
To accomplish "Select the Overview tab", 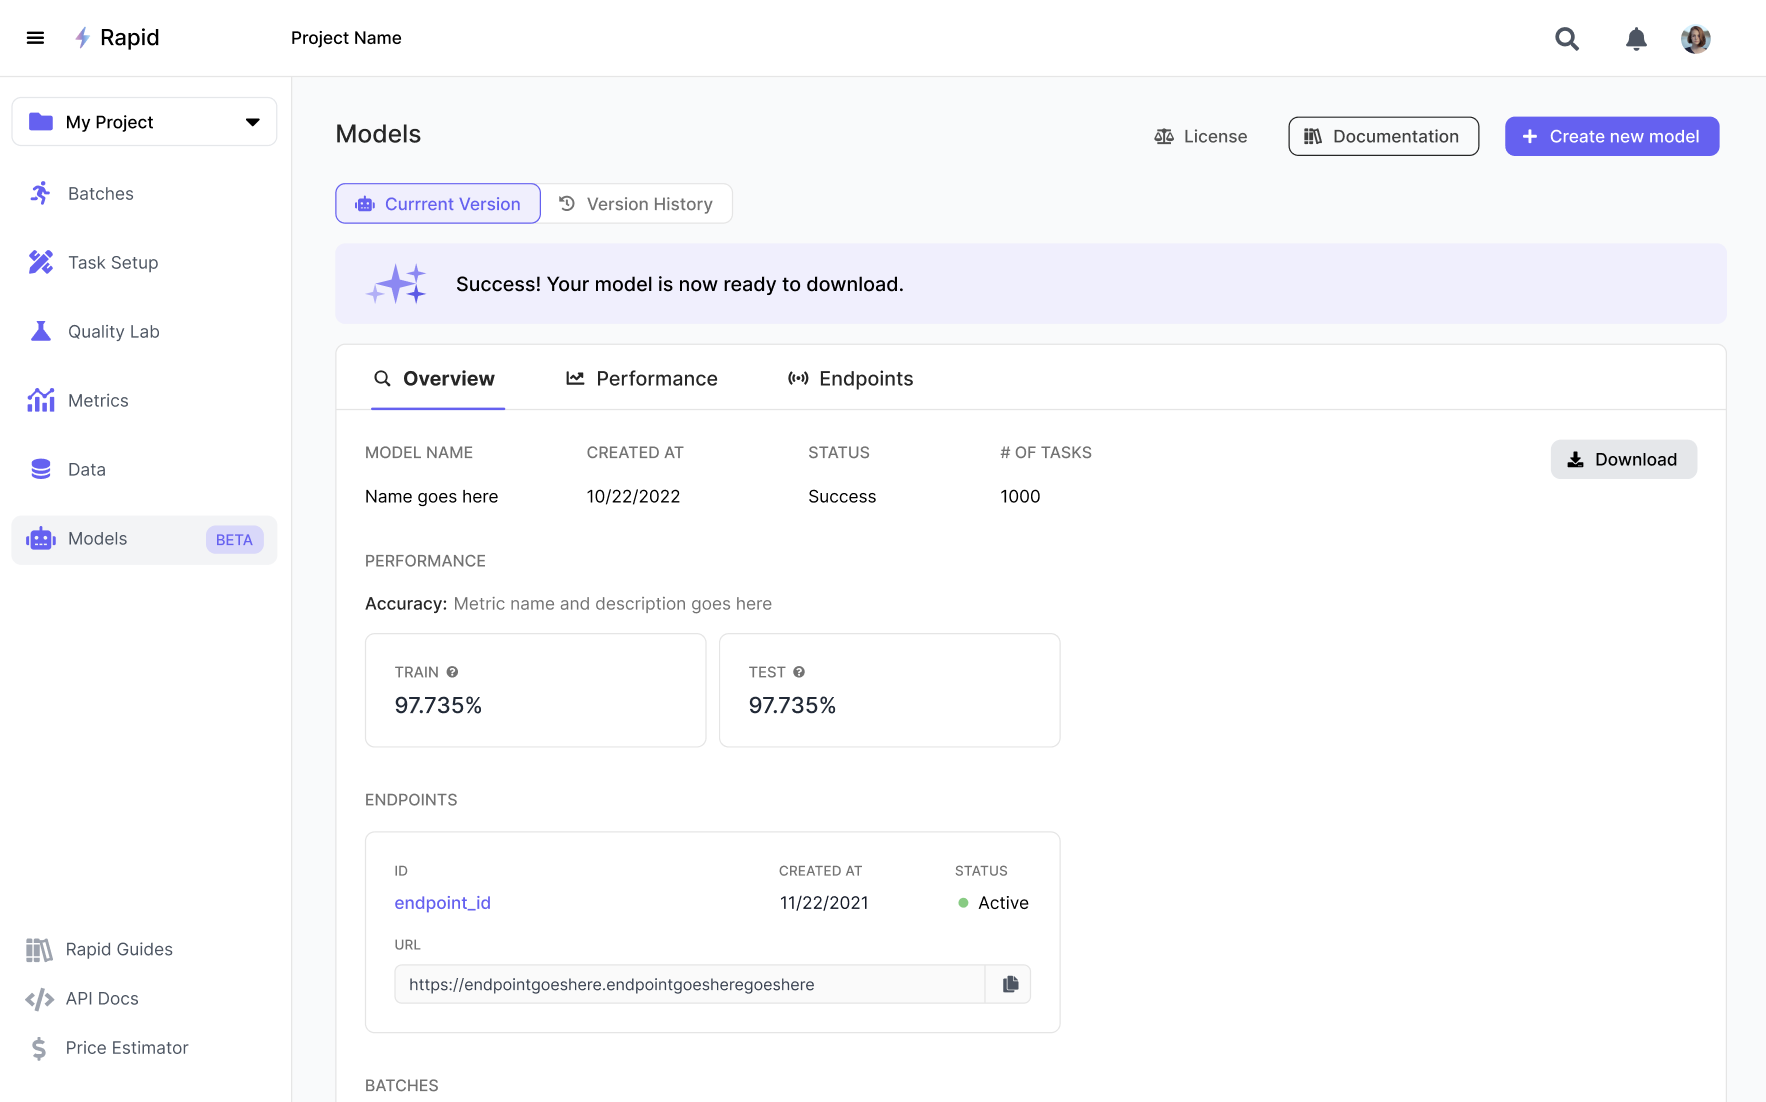I will click(x=435, y=379).
